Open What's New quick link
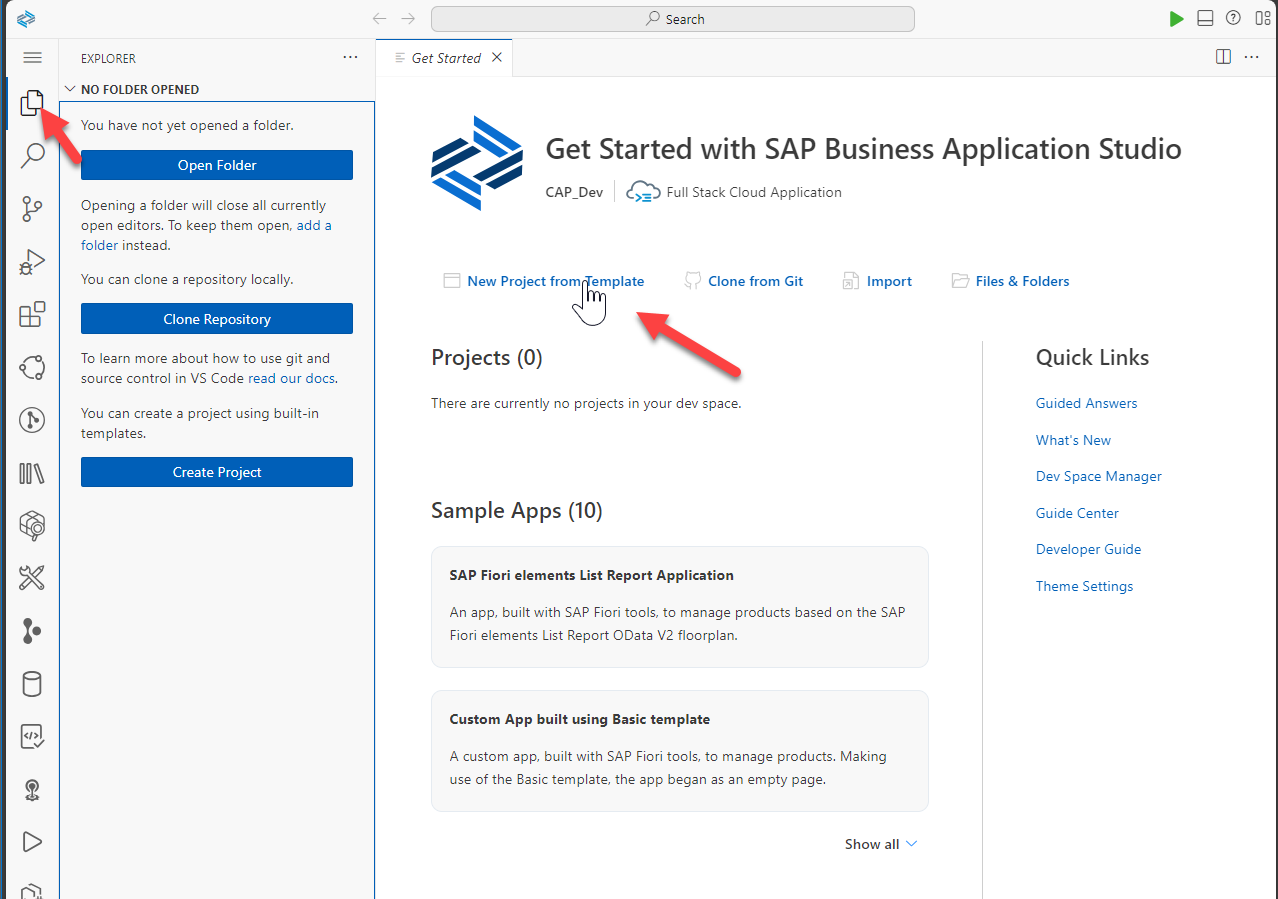 1073,440
